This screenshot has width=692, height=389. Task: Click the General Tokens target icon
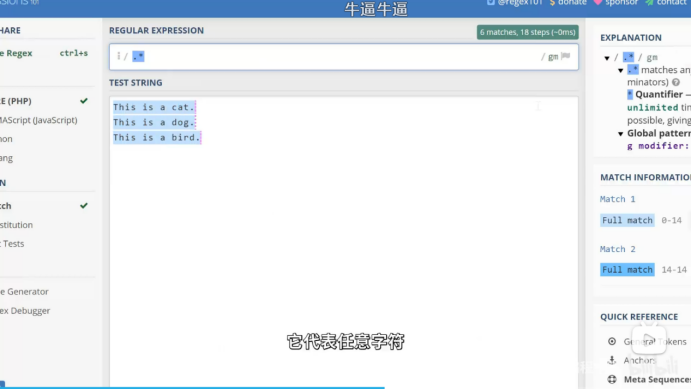pyautogui.click(x=612, y=341)
